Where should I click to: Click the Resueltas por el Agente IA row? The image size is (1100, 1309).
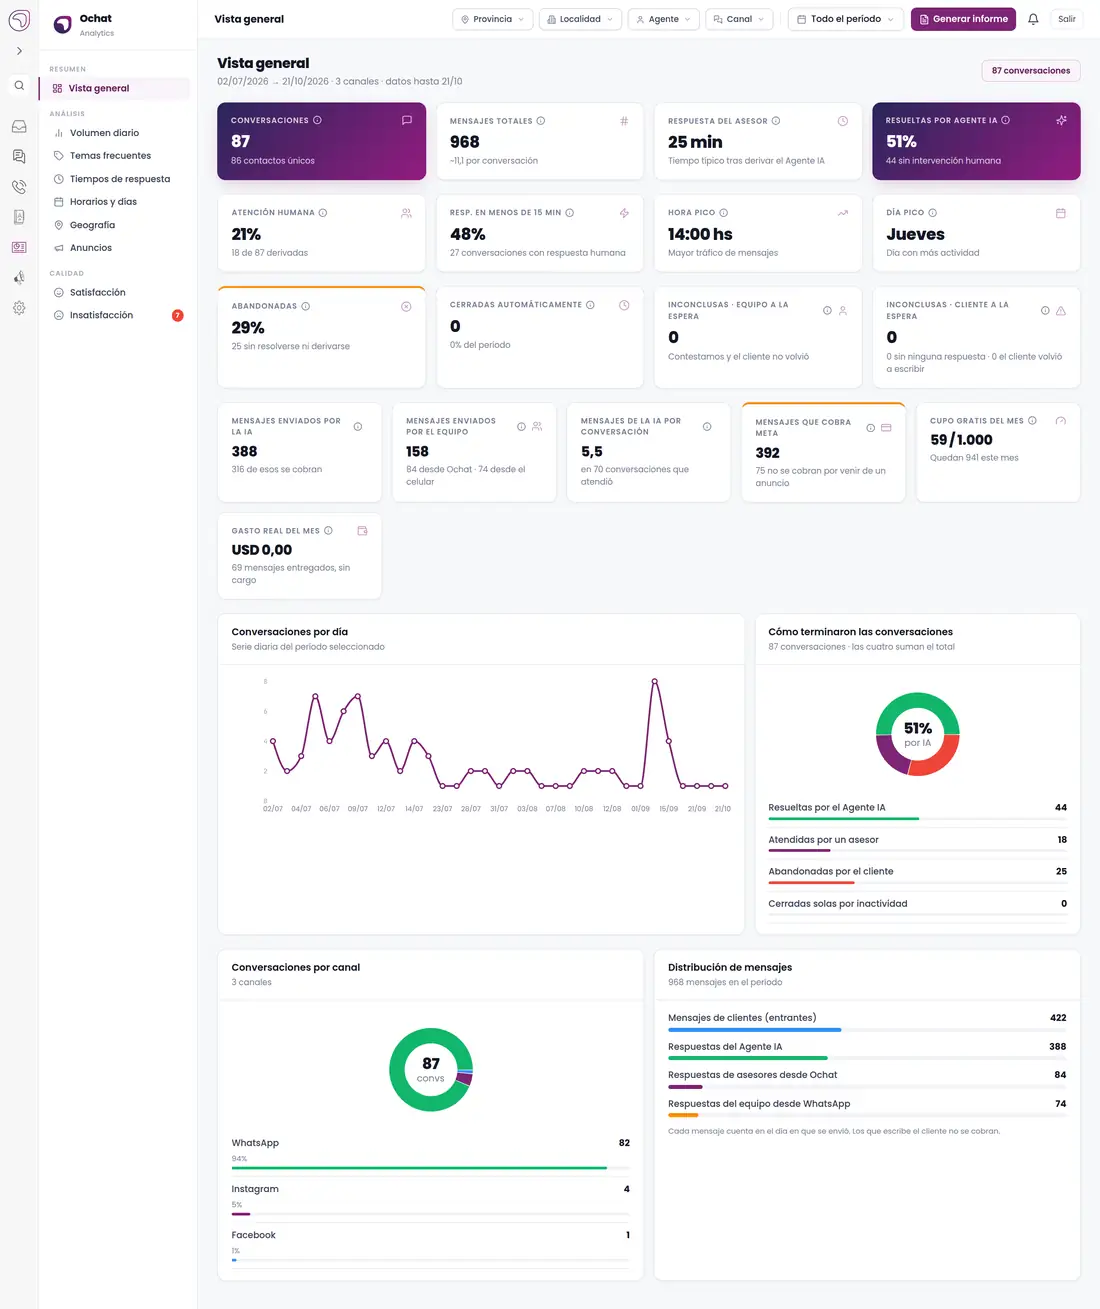917,810
